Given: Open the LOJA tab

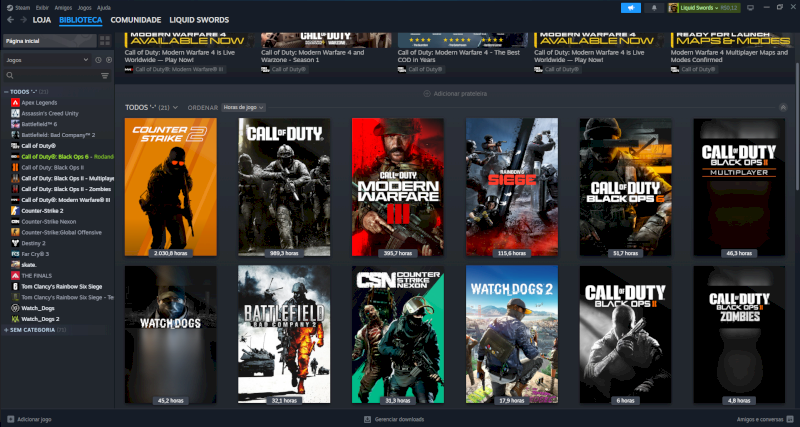Looking at the screenshot, I should (42, 20).
